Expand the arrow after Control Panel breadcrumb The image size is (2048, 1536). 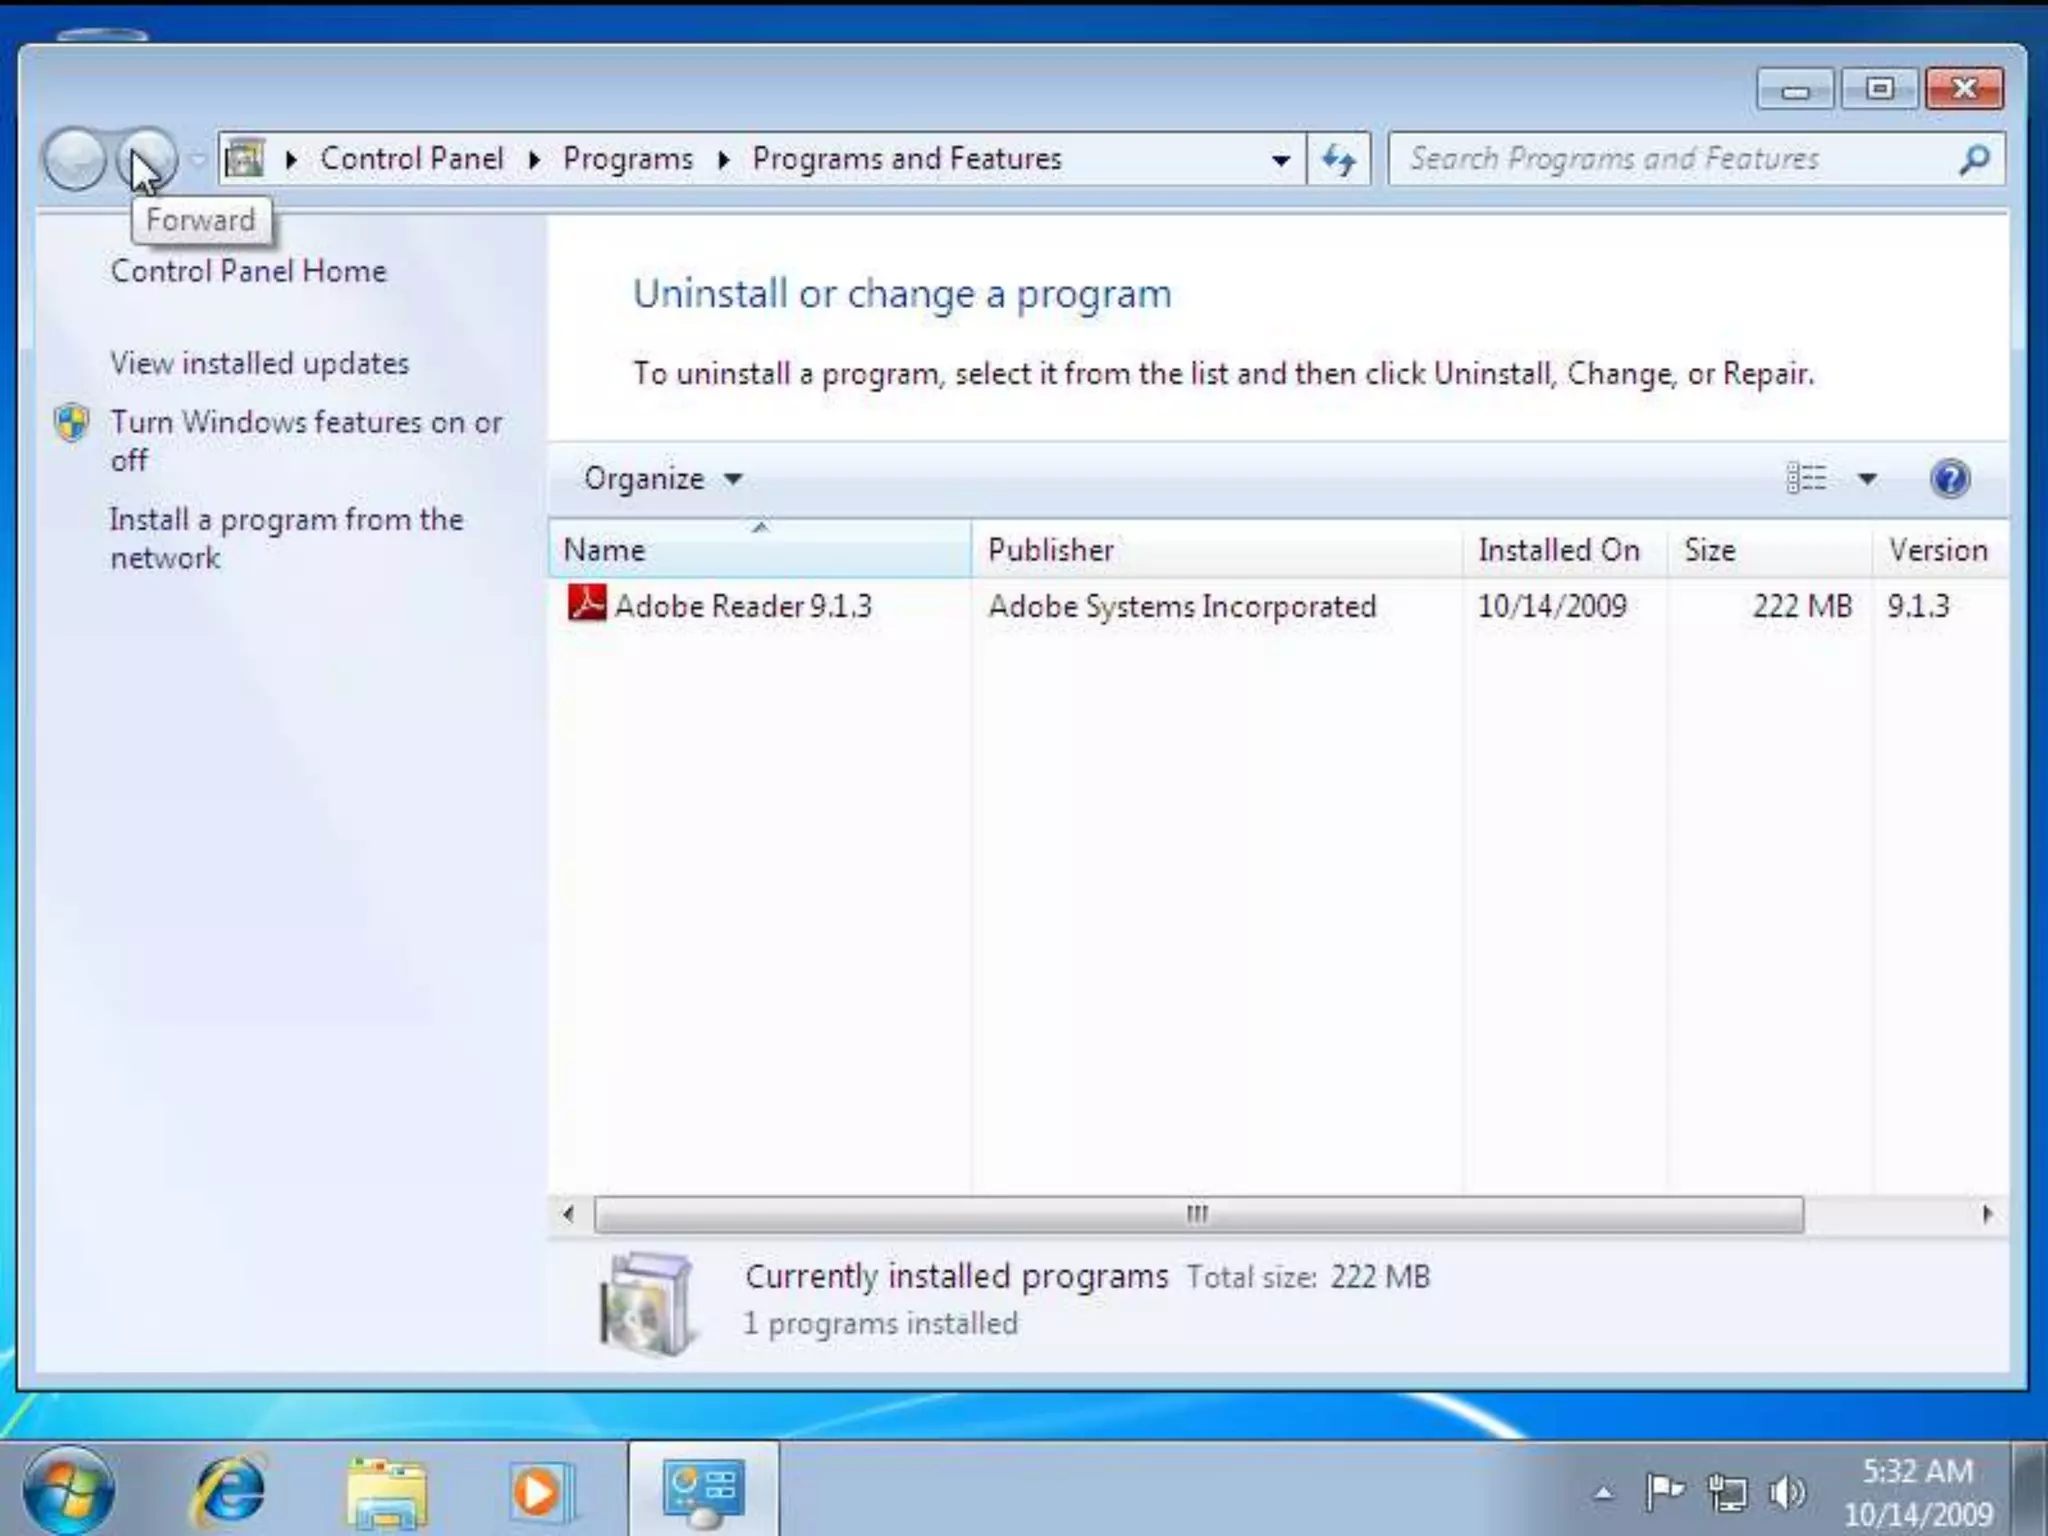[x=534, y=159]
